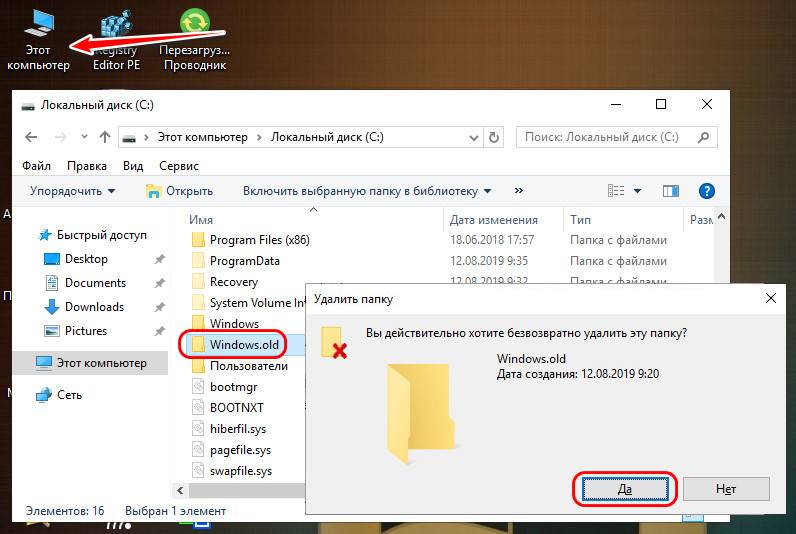Open the Сервис menu
This screenshot has width=796, height=534.
tap(179, 166)
